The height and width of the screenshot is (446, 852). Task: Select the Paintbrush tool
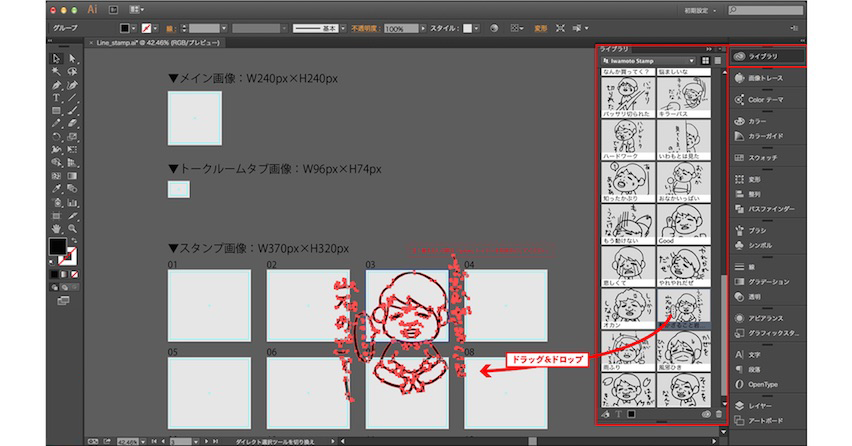click(72, 111)
